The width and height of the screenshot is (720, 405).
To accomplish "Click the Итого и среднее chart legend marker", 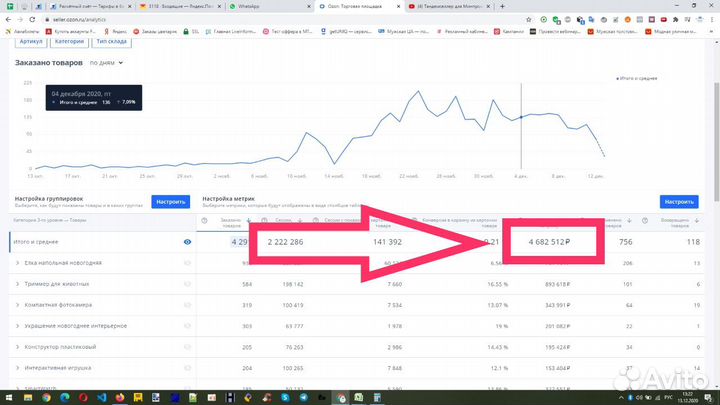I will click(x=617, y=77).
